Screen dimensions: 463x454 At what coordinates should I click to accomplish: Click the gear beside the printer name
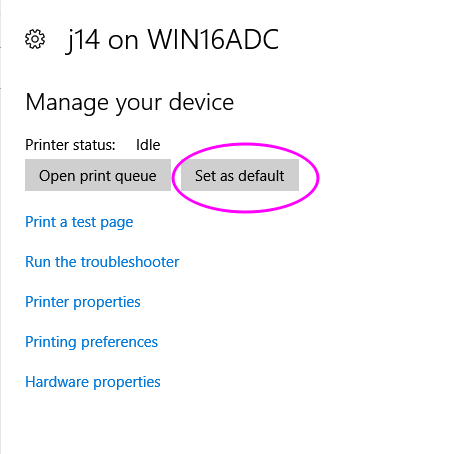click(35, 39)
